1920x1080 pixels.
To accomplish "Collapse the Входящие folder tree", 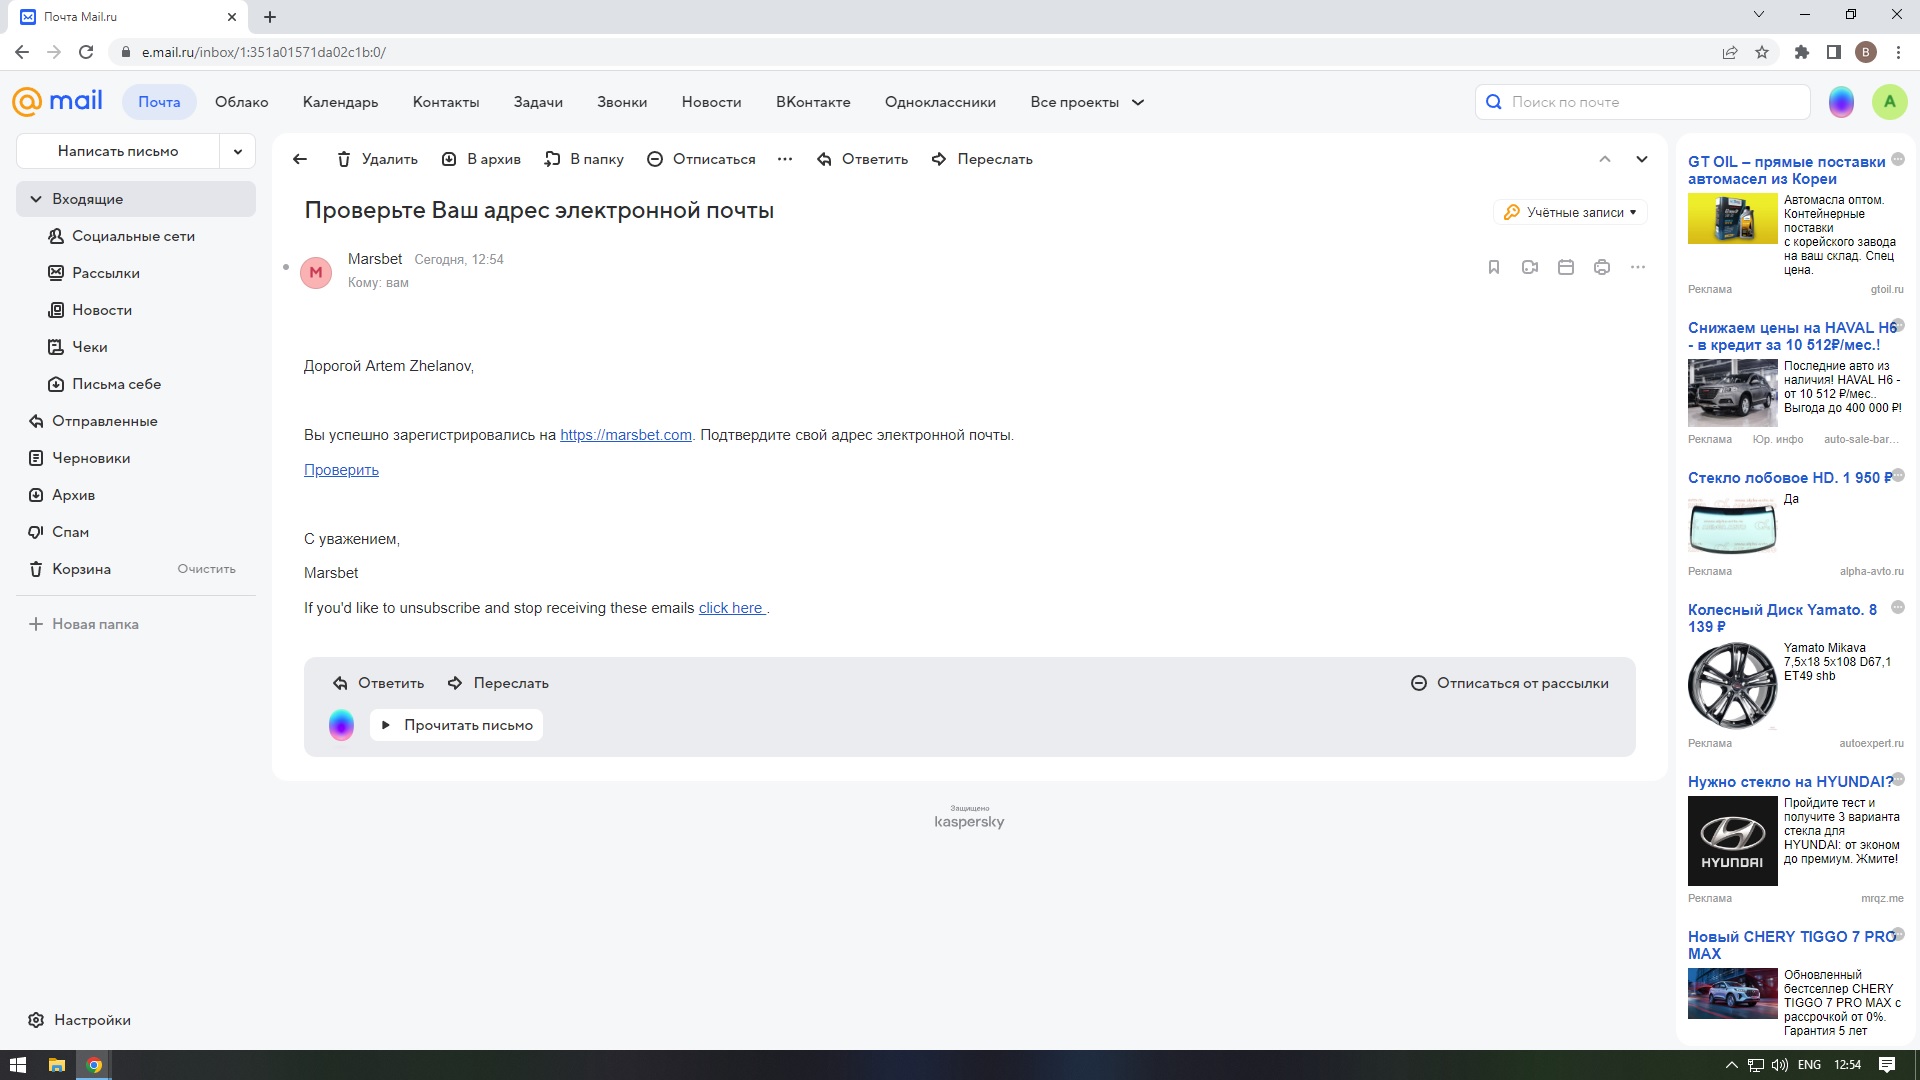I will click(x=36, y=199).
